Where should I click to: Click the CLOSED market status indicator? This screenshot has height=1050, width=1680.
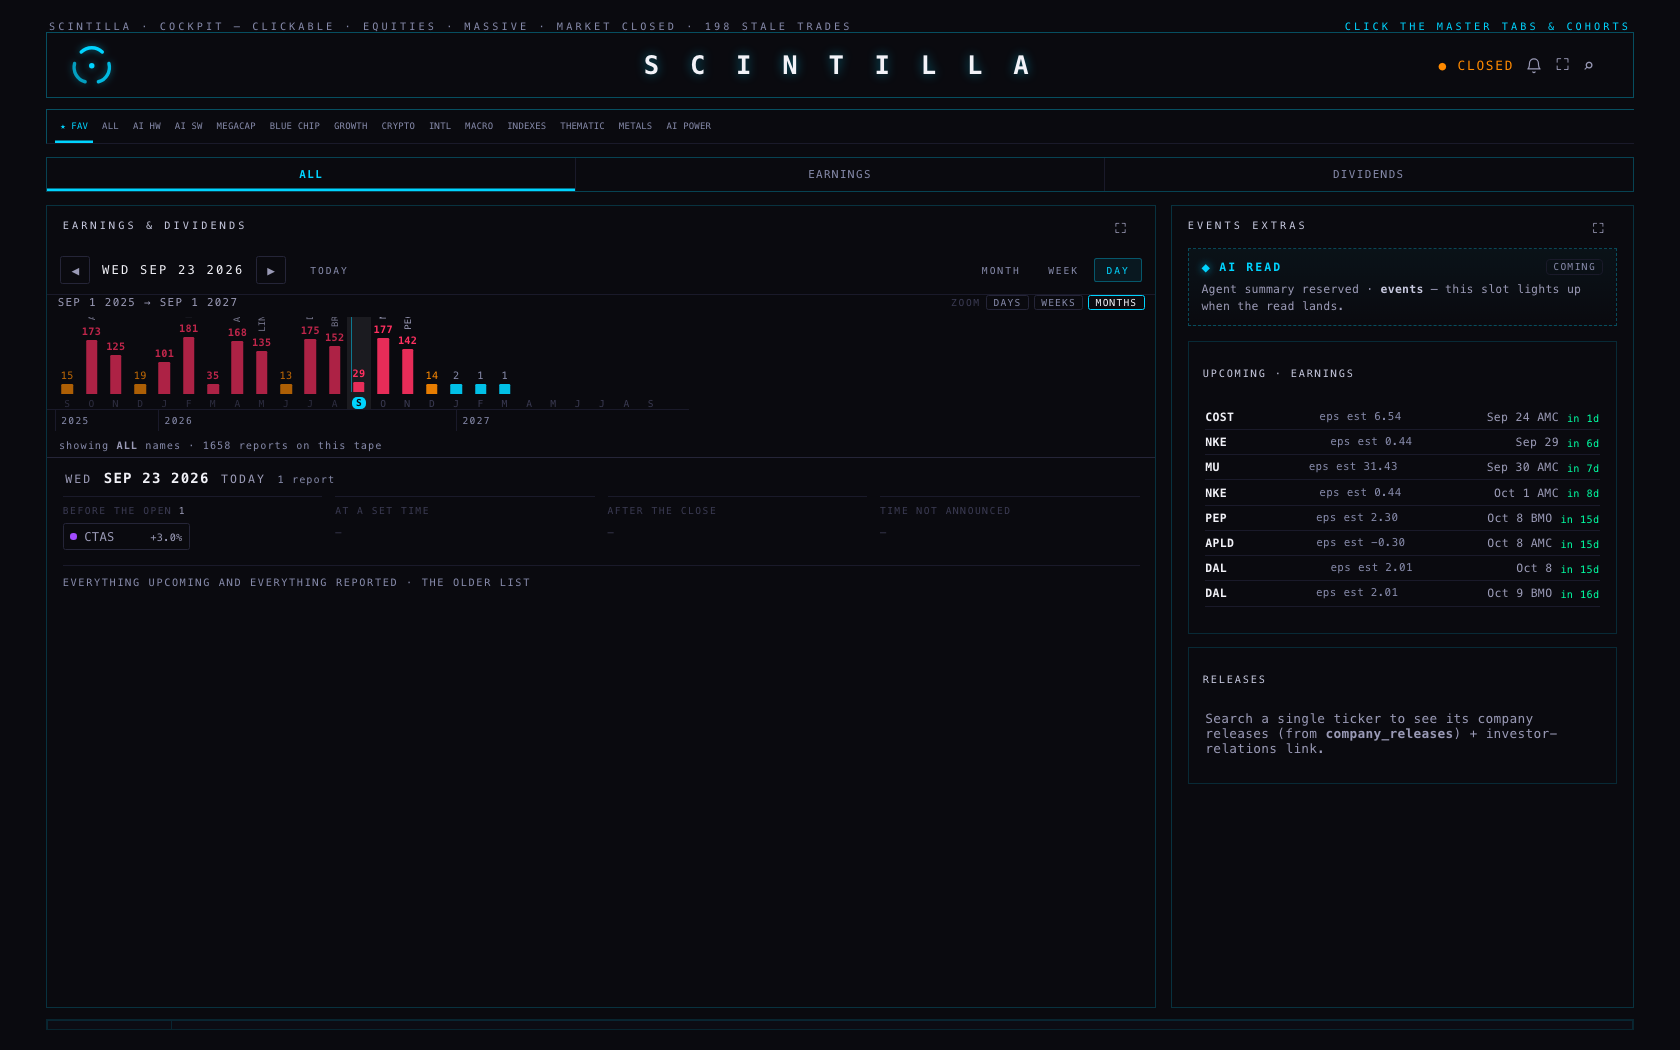click(x=1476, y=66)
